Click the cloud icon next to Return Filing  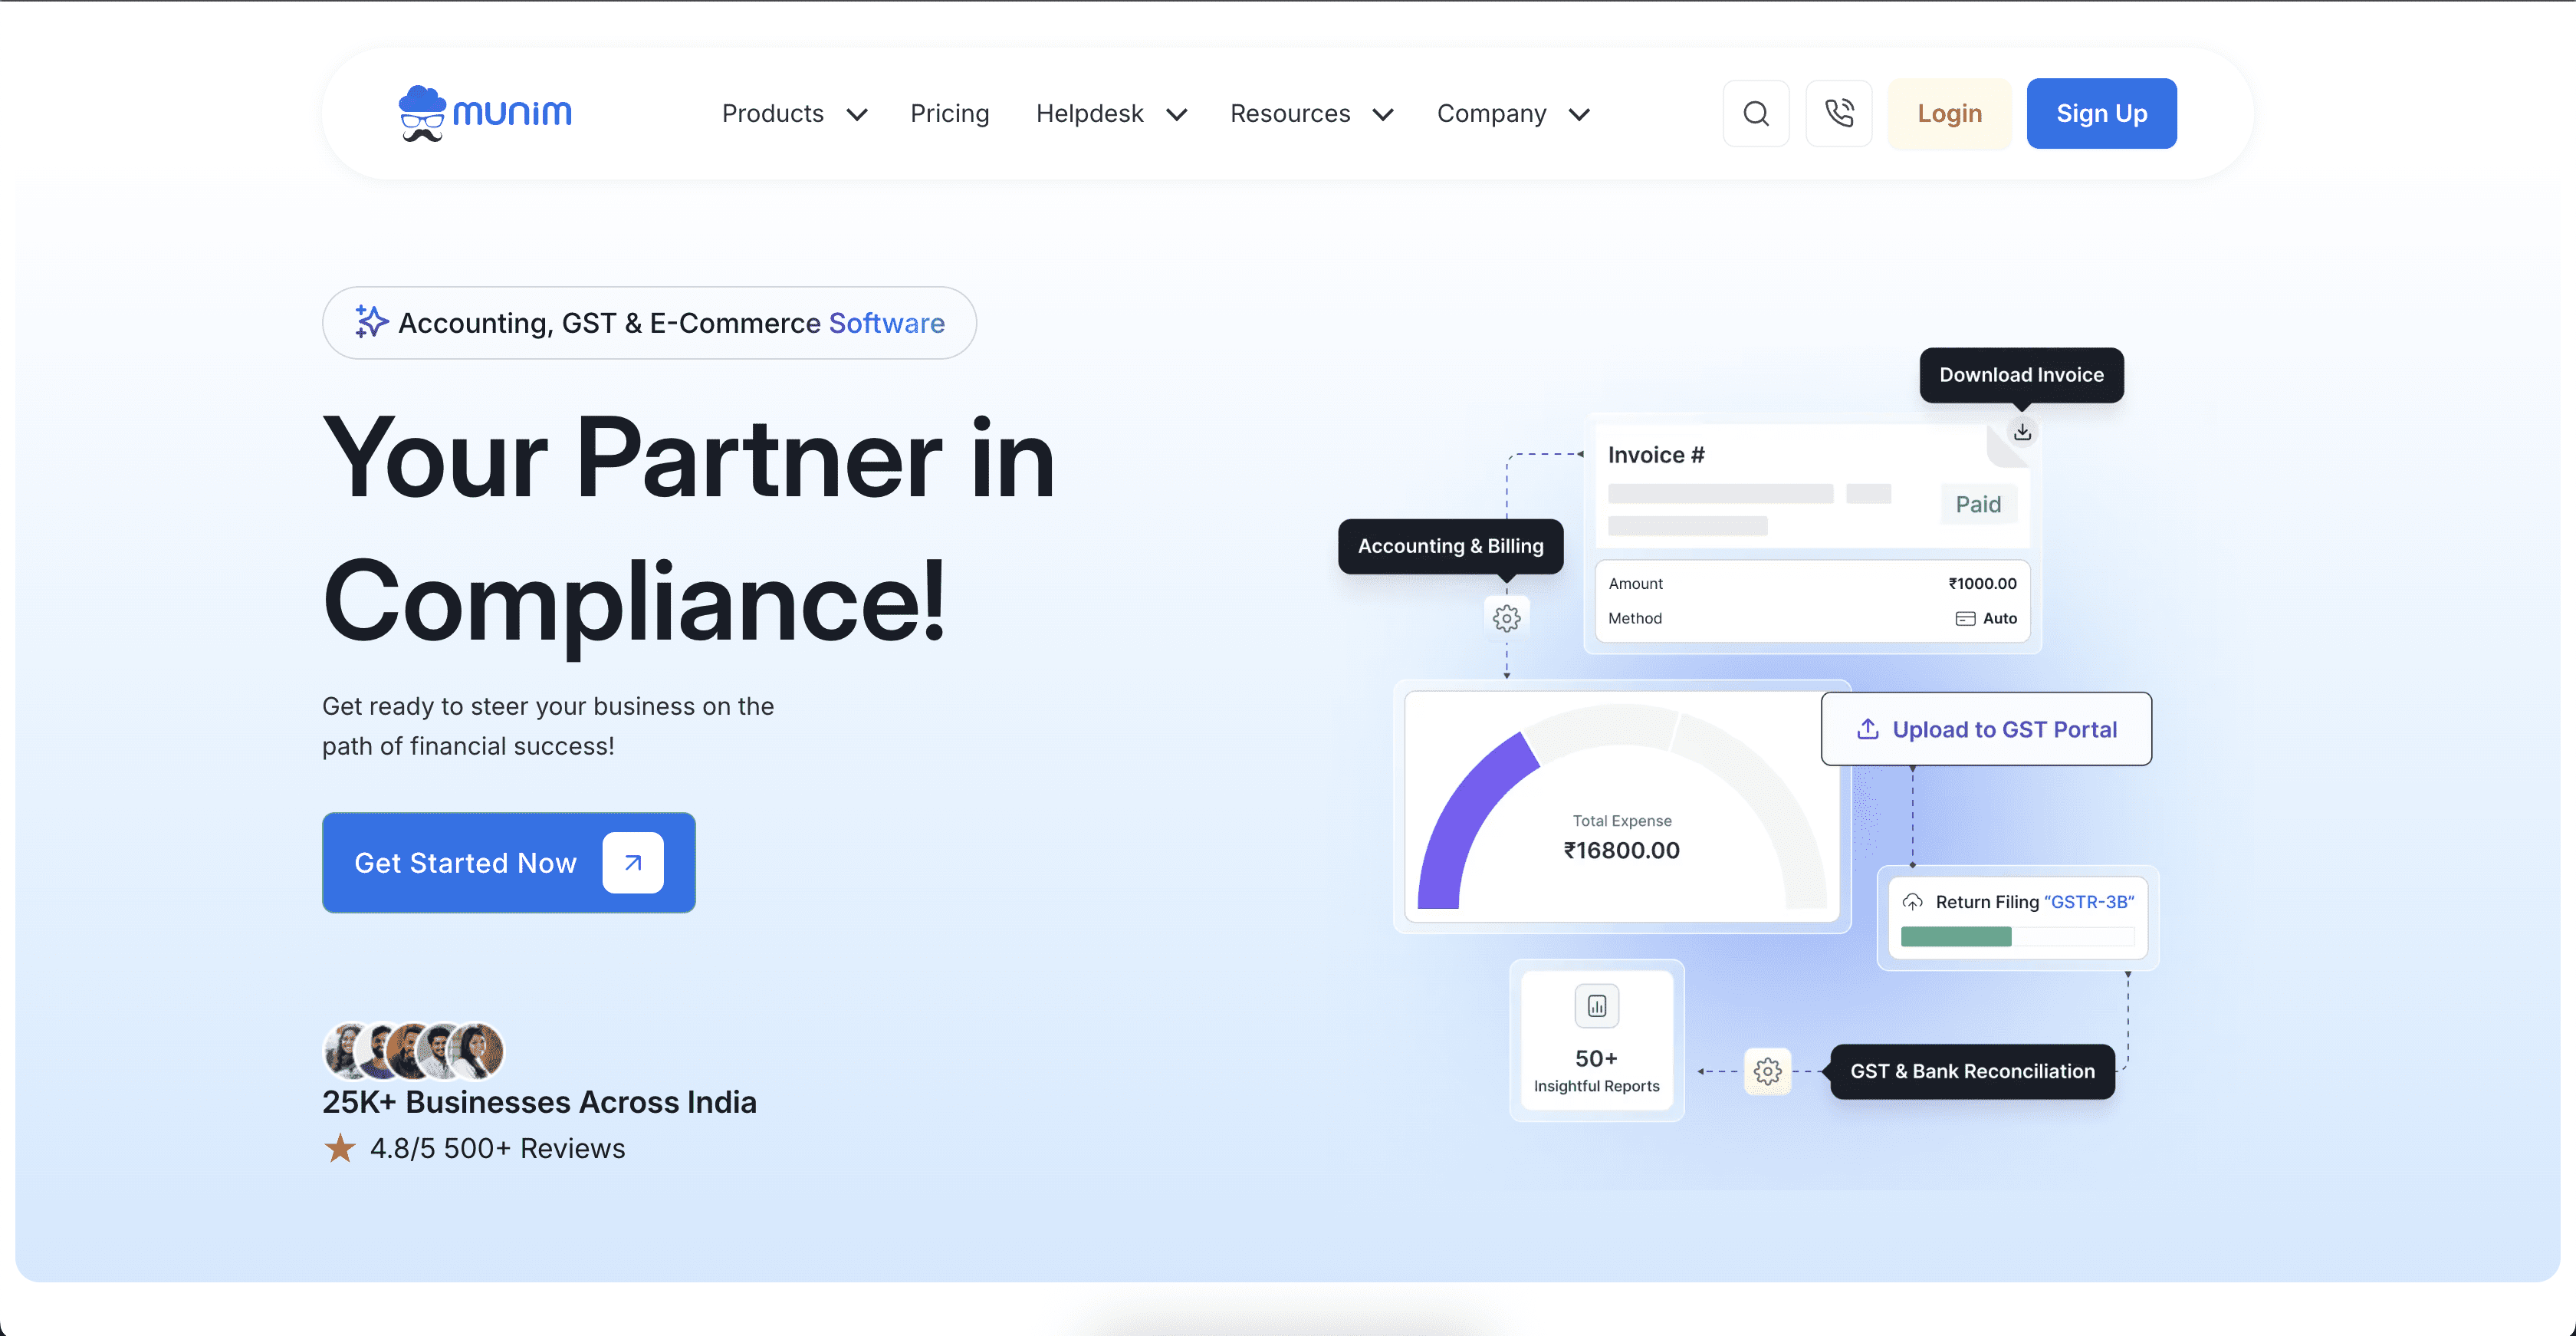(1912, 902)
